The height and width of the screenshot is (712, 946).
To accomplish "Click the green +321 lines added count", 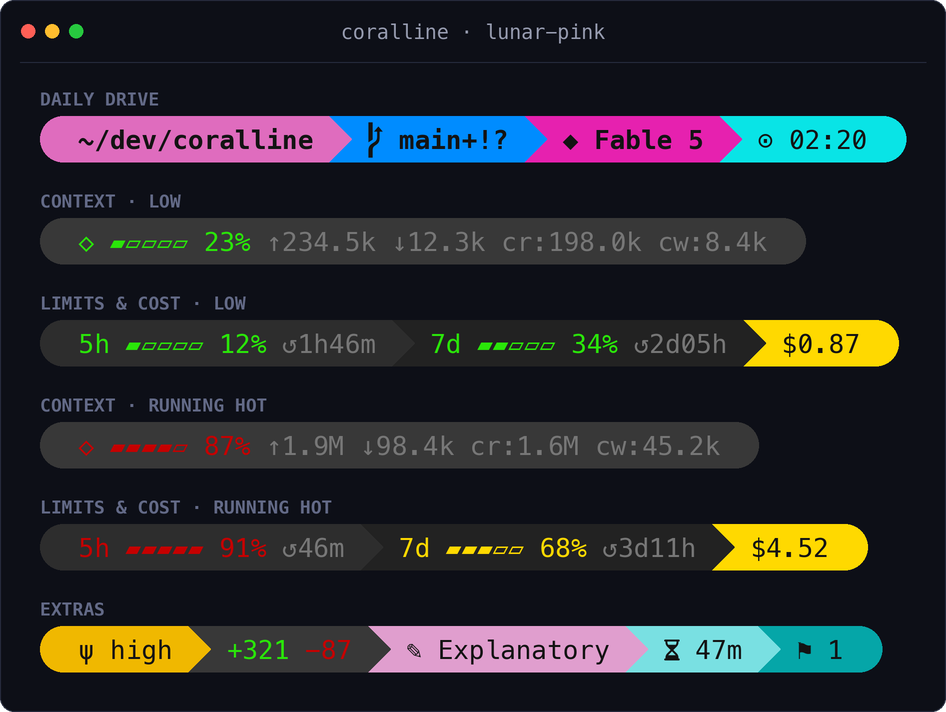I will 258,650.
